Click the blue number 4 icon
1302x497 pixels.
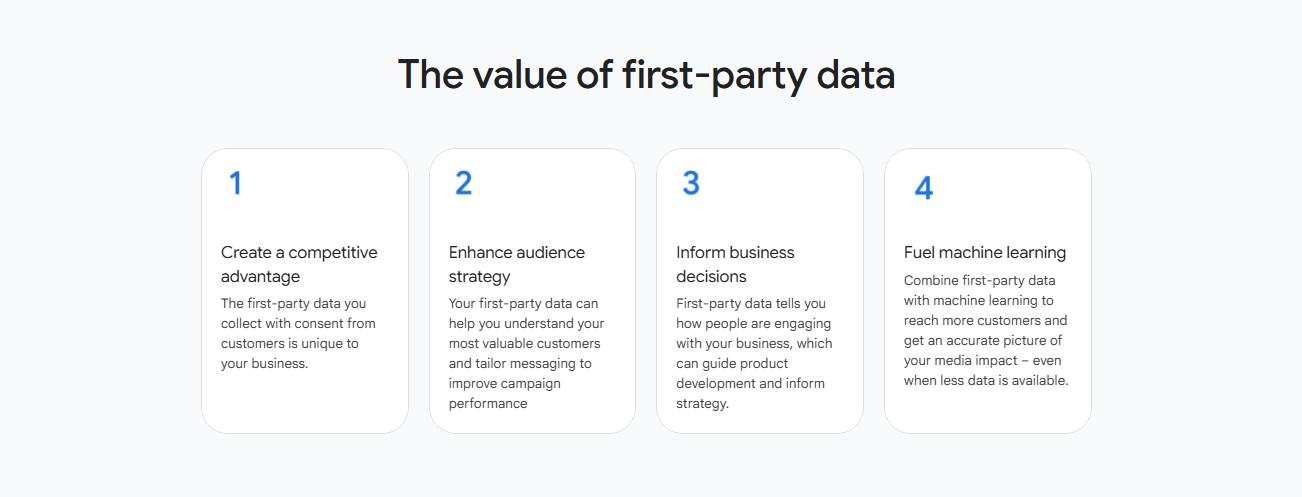[x=924, y=188]
